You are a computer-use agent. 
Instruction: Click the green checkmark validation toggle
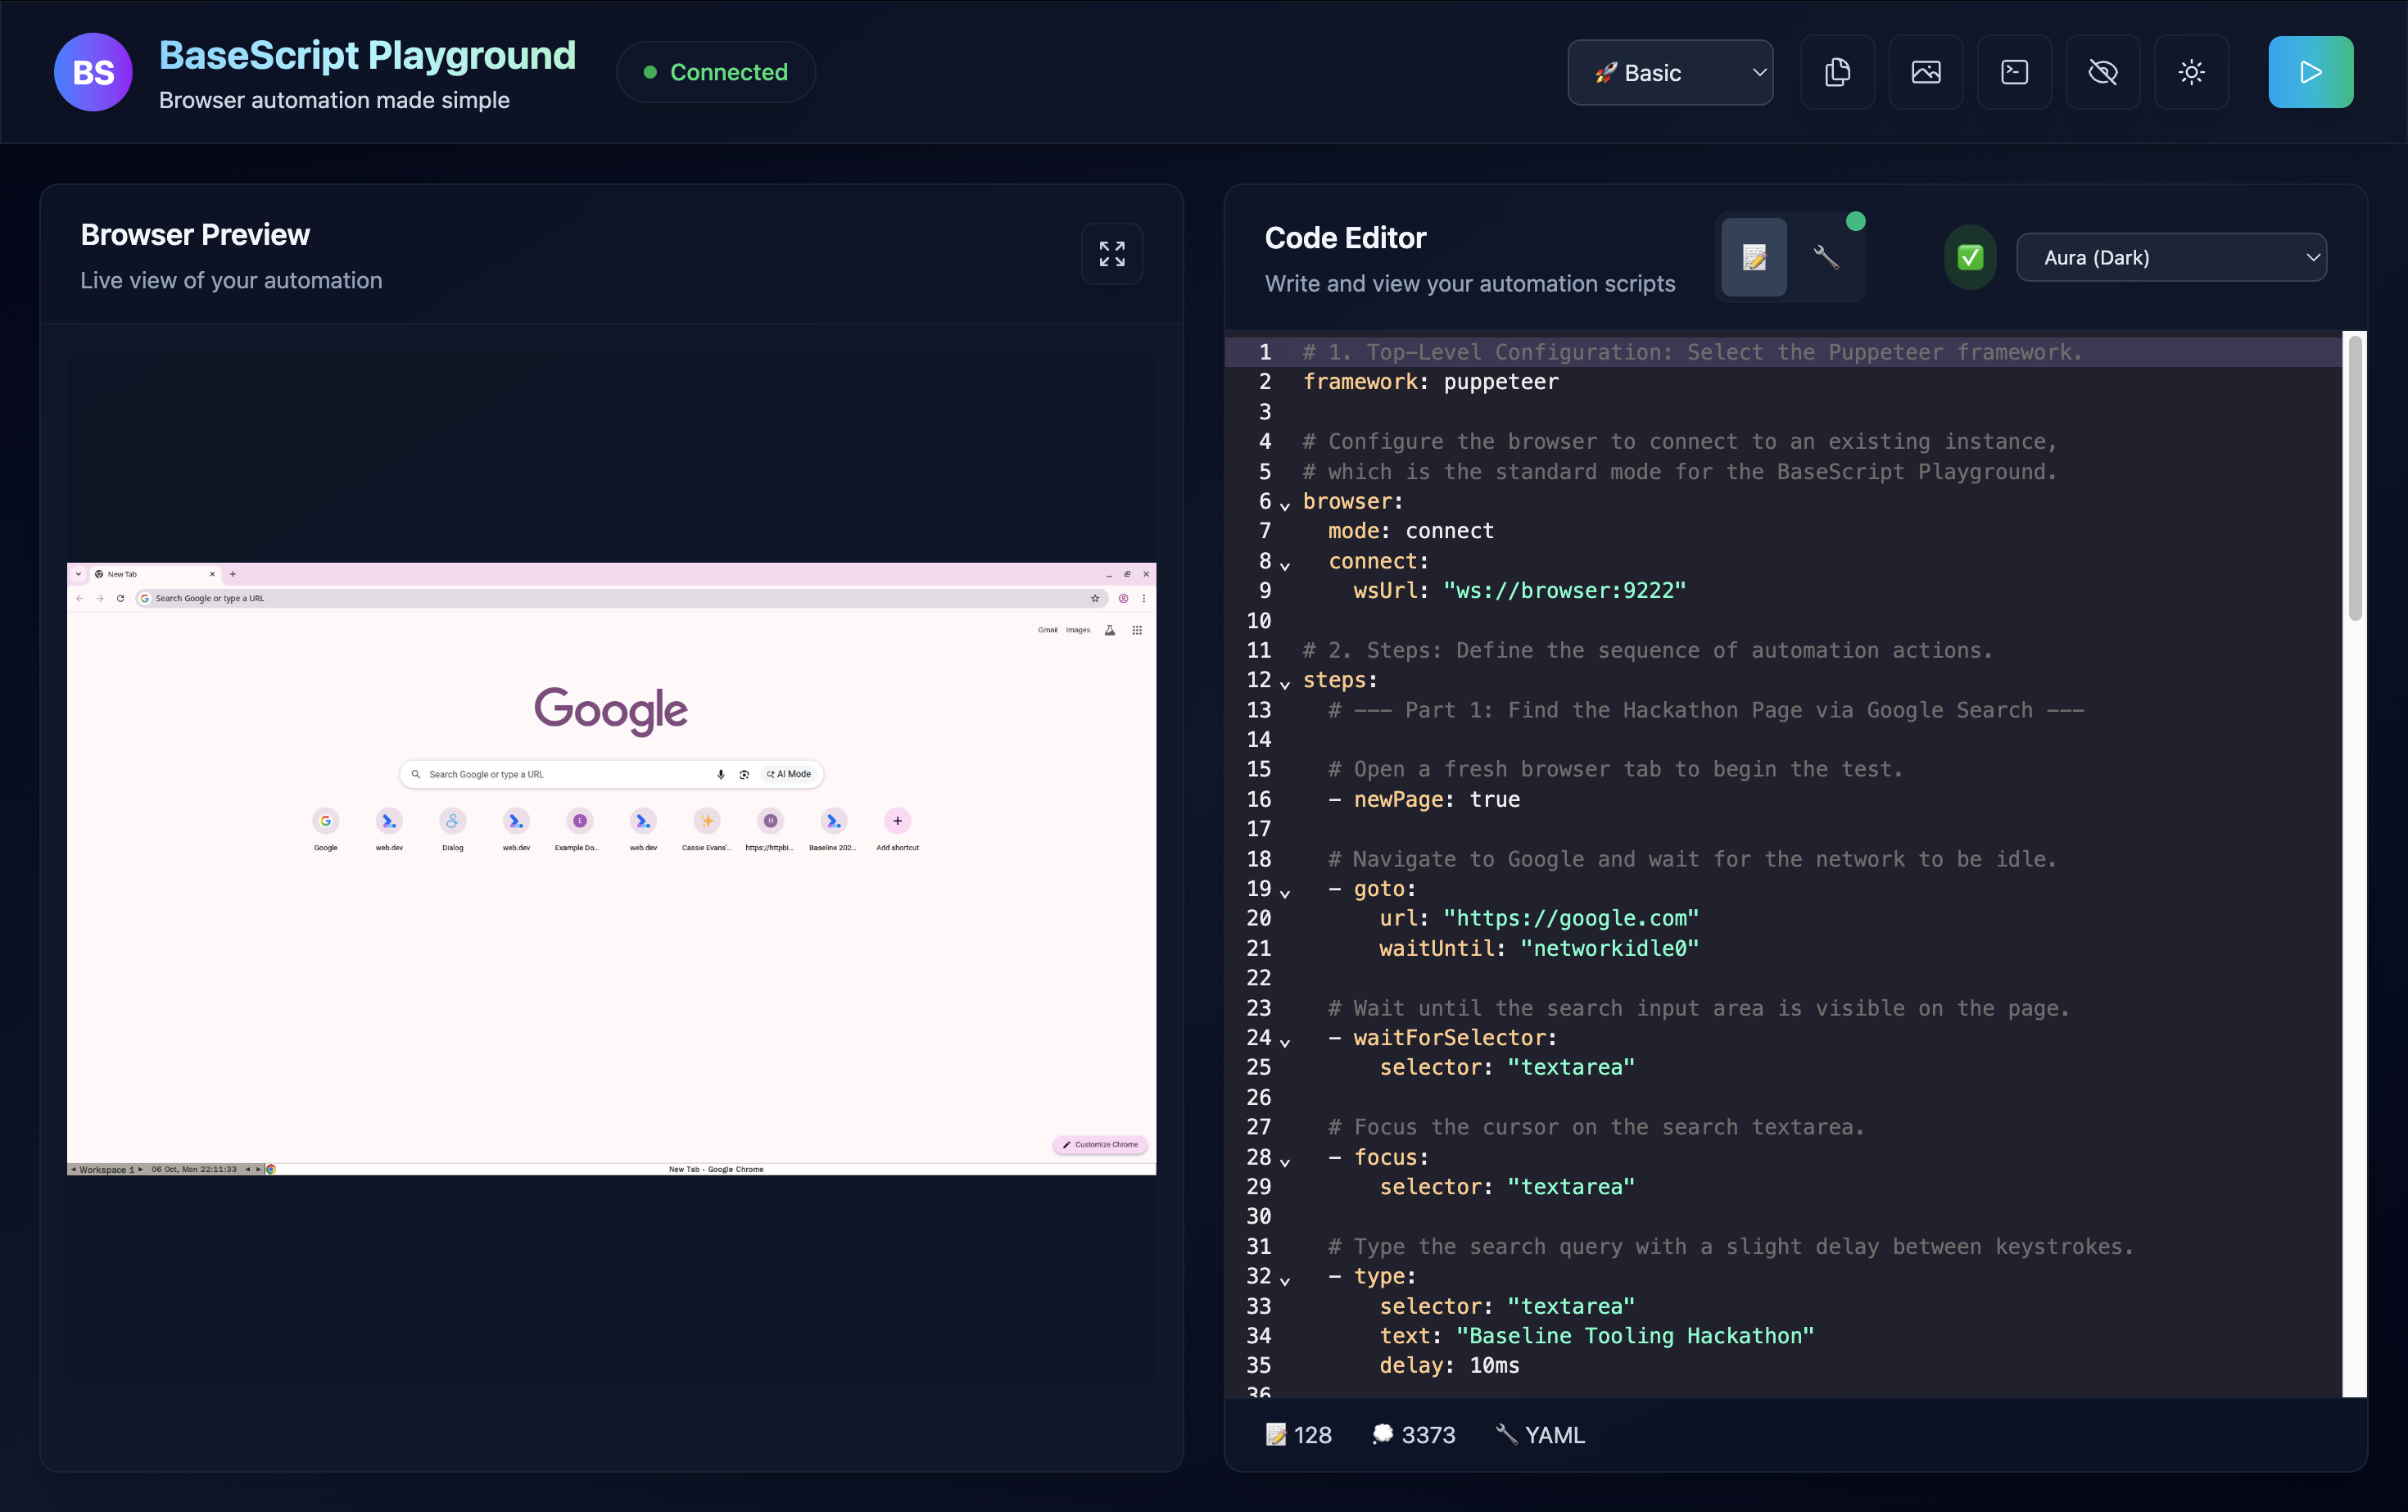coord(1969,257)
